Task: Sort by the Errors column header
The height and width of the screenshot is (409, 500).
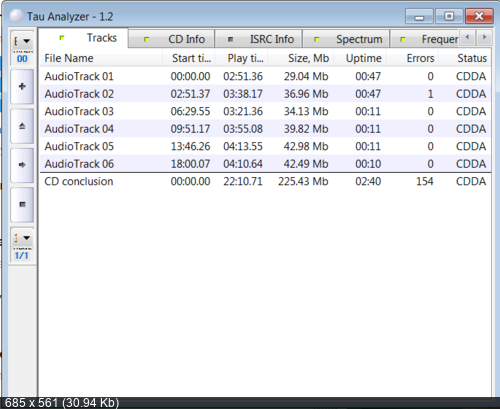Action: click(412, 58)
